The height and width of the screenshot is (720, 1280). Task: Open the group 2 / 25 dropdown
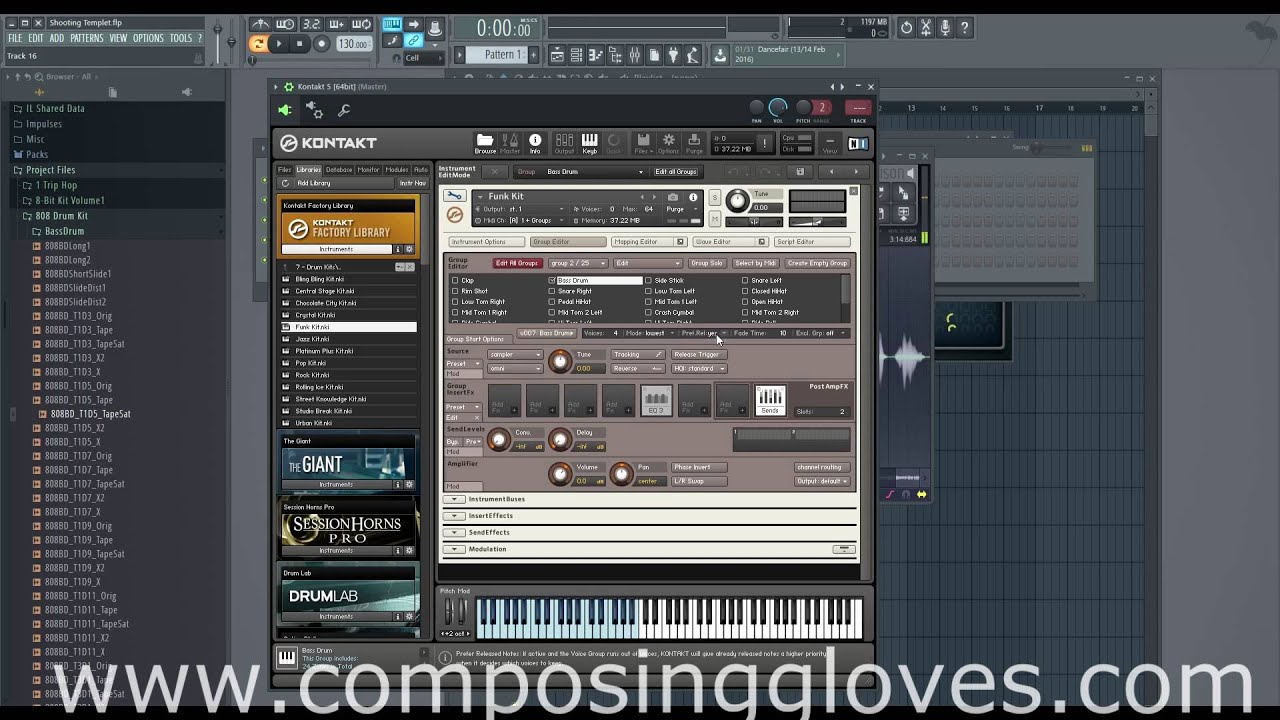pos(578,263)
